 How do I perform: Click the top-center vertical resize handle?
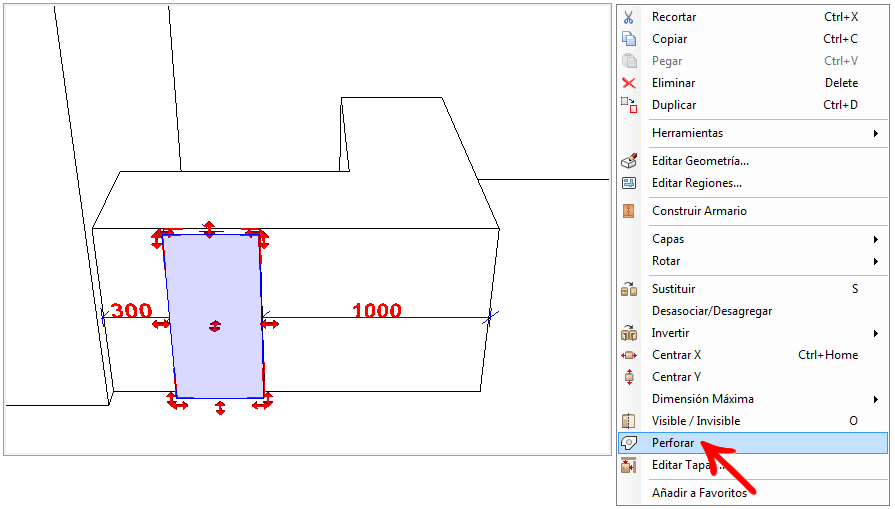(209, 229)
